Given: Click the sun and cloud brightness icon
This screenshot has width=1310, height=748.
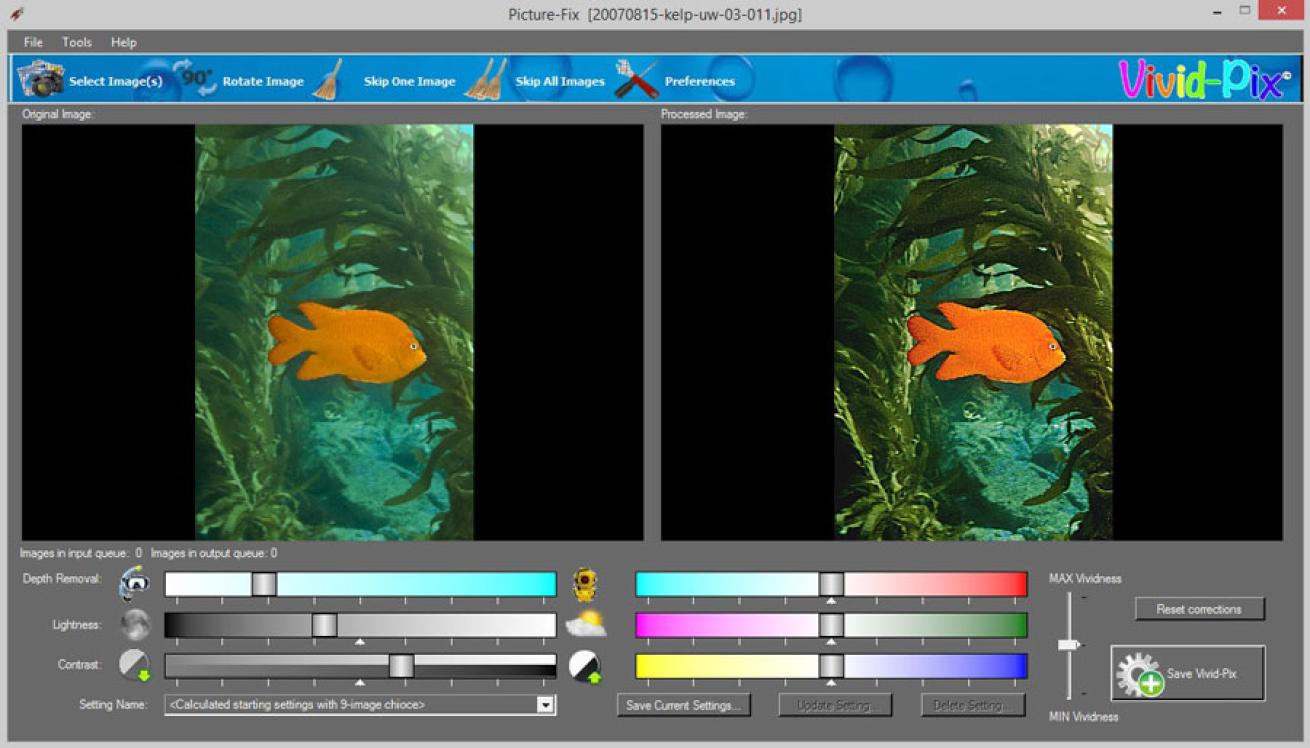Looking at the screenshot, I should point(585,625).
